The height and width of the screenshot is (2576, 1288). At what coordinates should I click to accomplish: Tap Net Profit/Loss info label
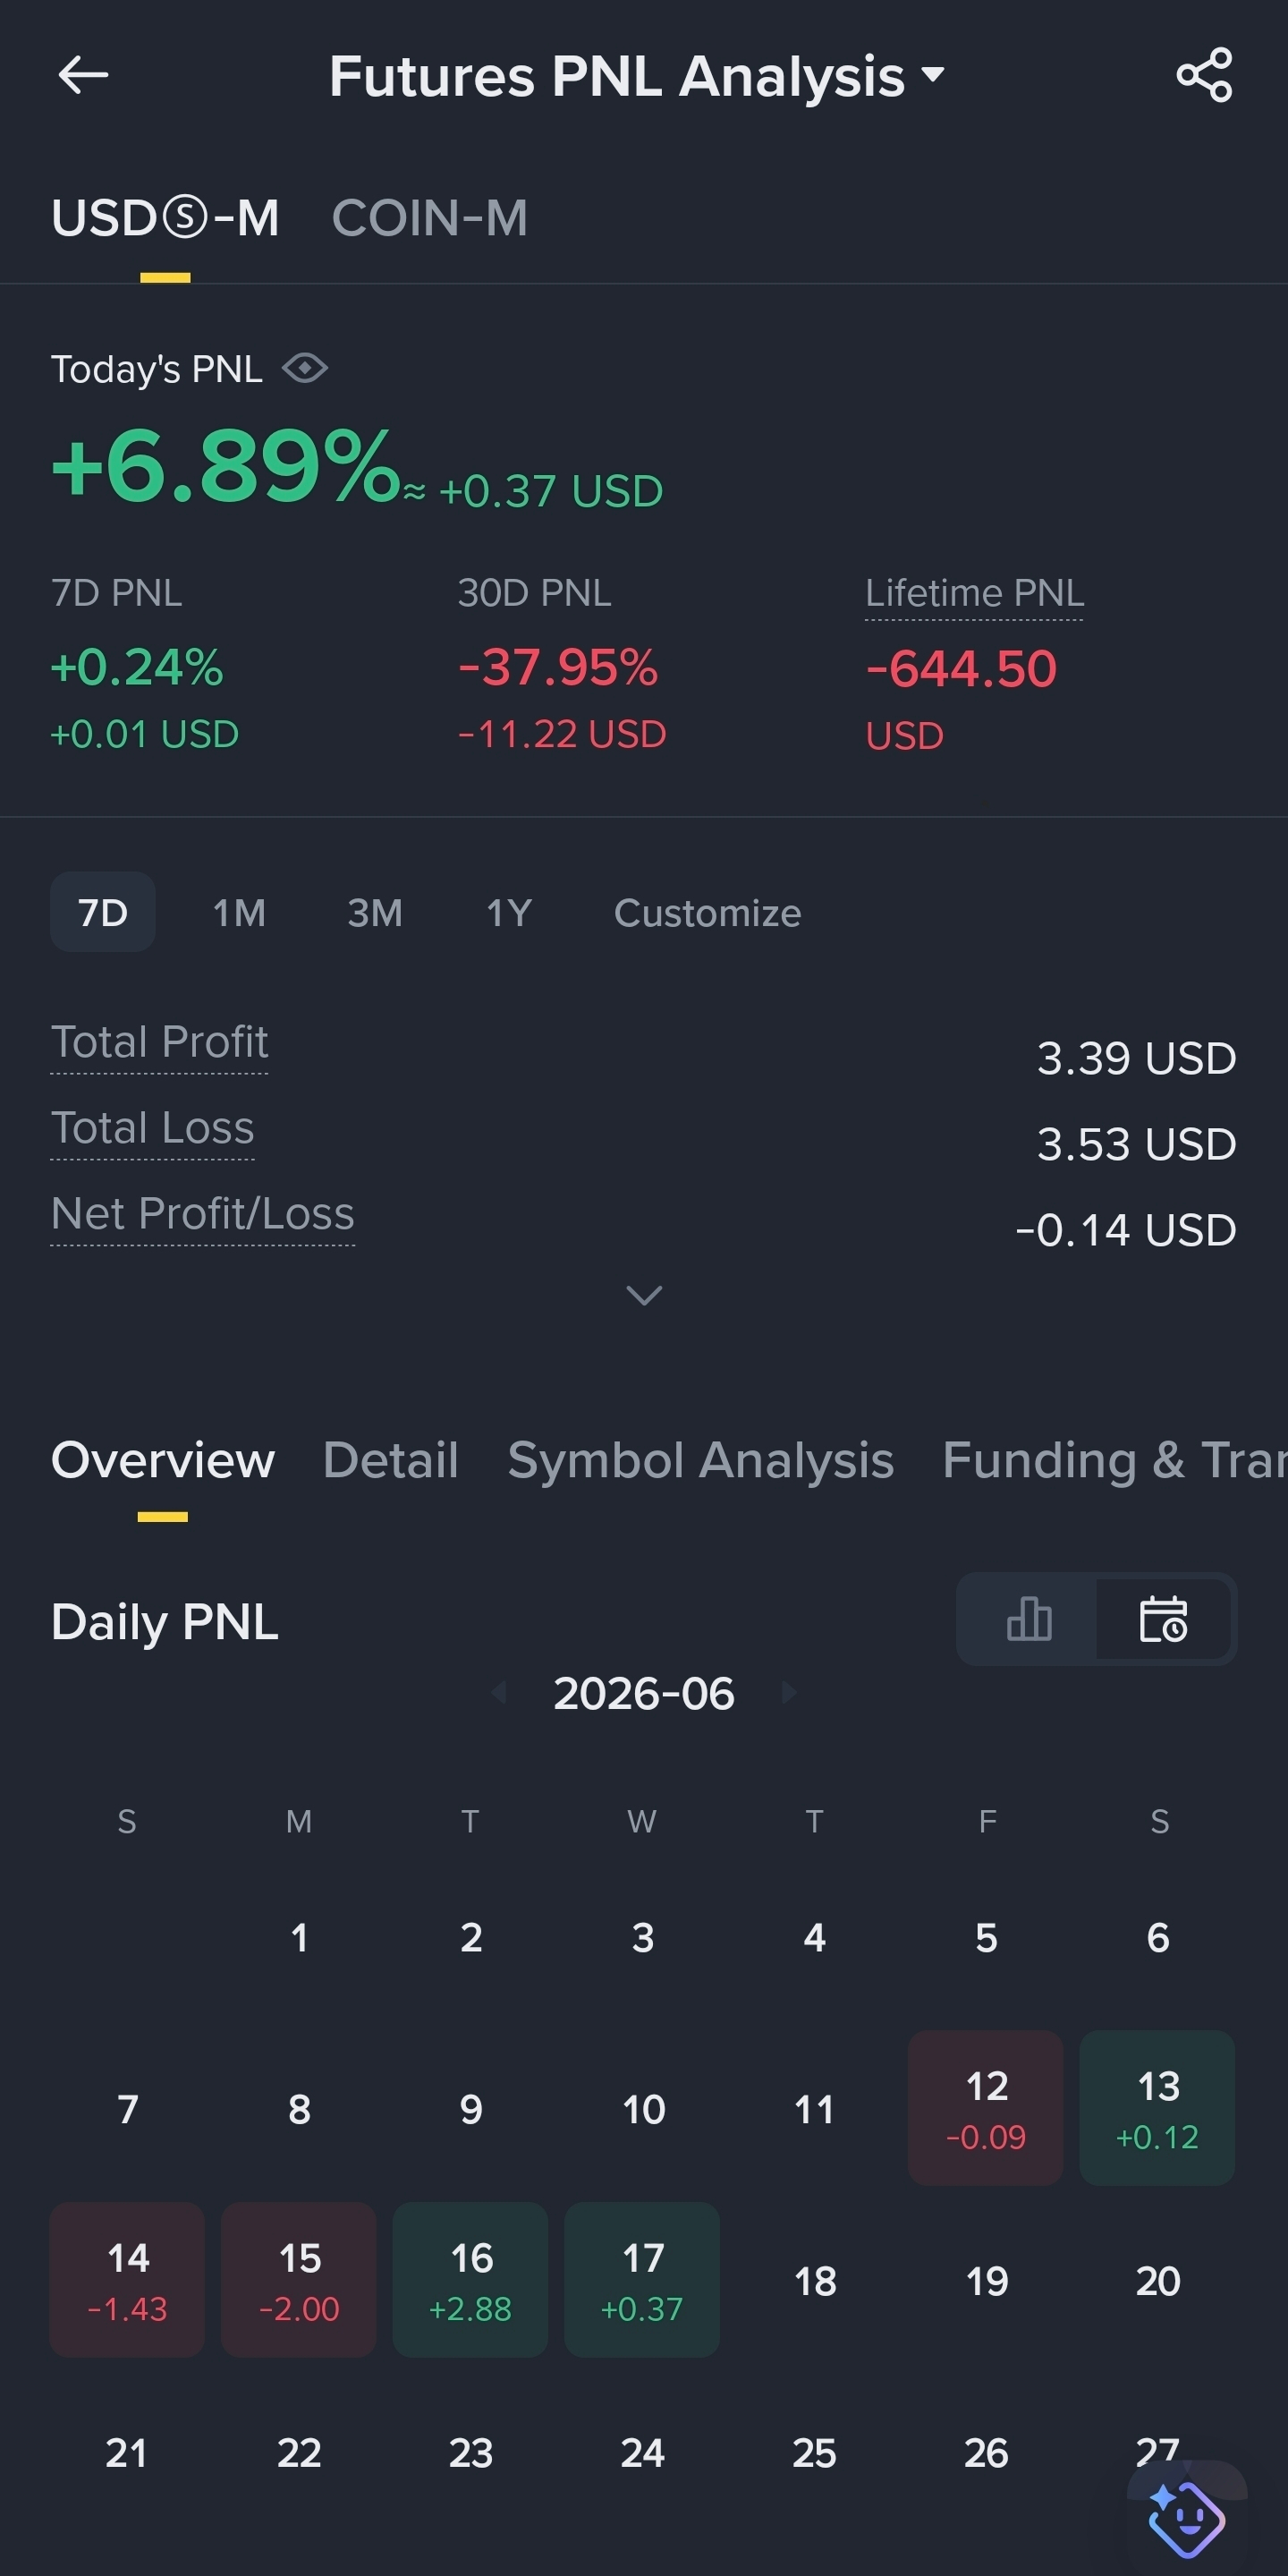(x=203, y=1213)
